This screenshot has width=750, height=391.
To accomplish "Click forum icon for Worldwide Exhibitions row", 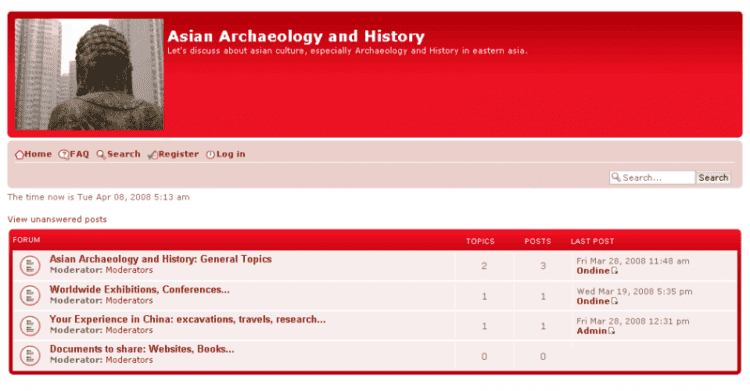I will [x=30, y=296].
